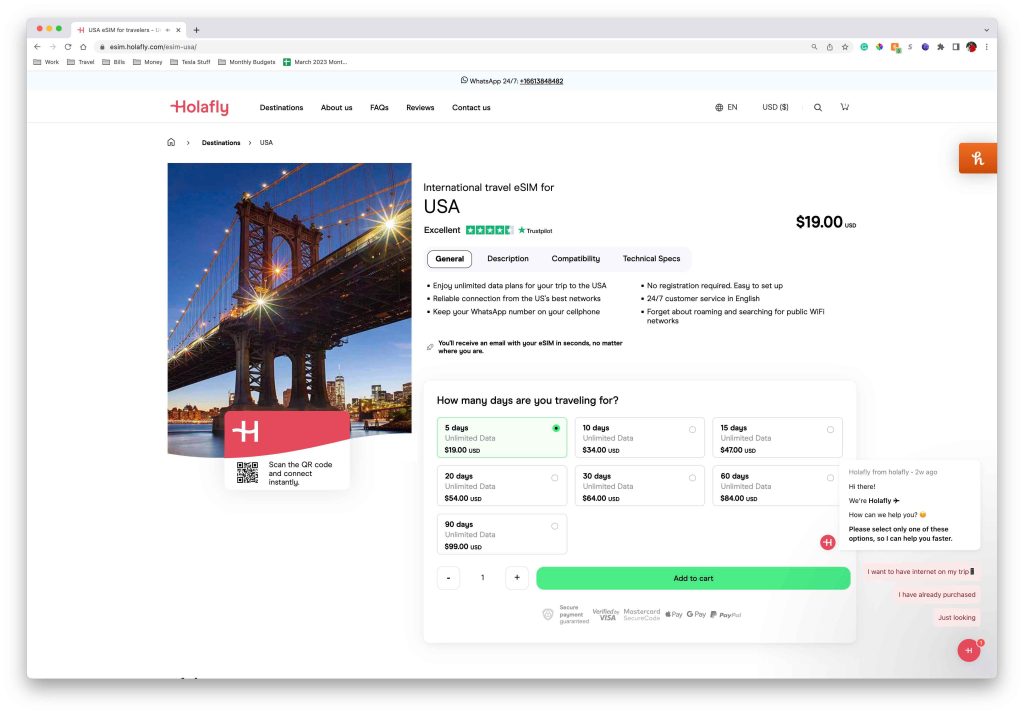This screenshot has height=714, width=1024.
Task: Switch to the Compatibility tab
Action: [x=575, y=259]
